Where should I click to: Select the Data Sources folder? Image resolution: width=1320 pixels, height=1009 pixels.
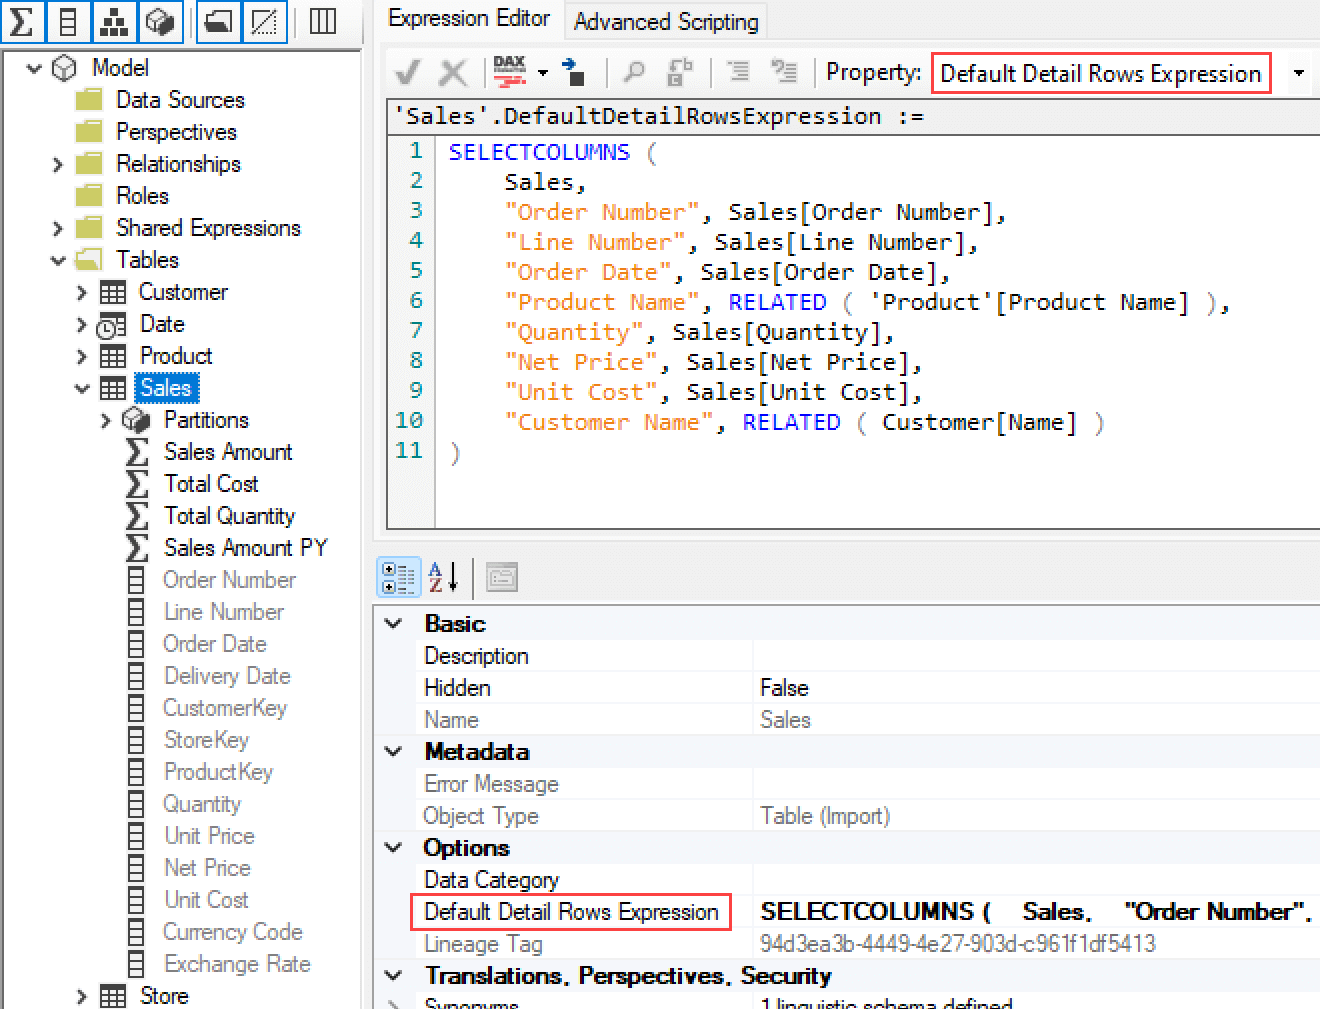[x=180, y=100]
